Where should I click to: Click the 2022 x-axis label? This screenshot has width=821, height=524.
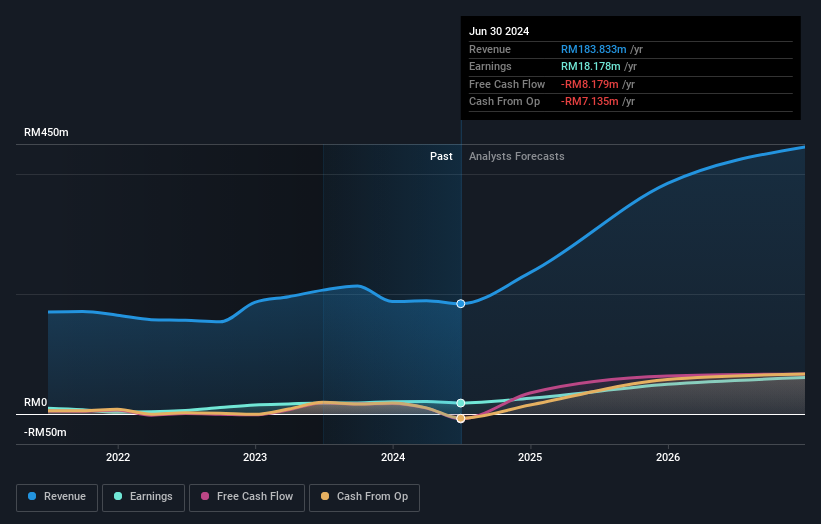[118, 457]
